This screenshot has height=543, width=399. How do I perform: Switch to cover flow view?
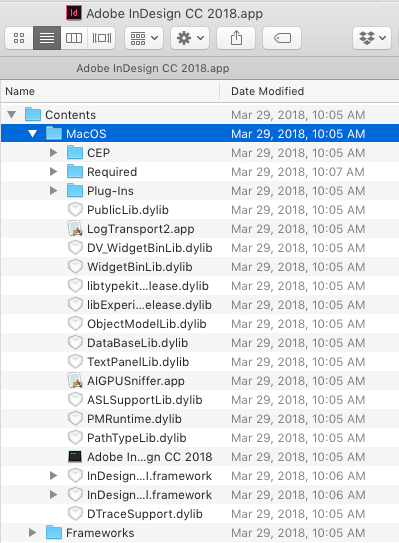101,38
